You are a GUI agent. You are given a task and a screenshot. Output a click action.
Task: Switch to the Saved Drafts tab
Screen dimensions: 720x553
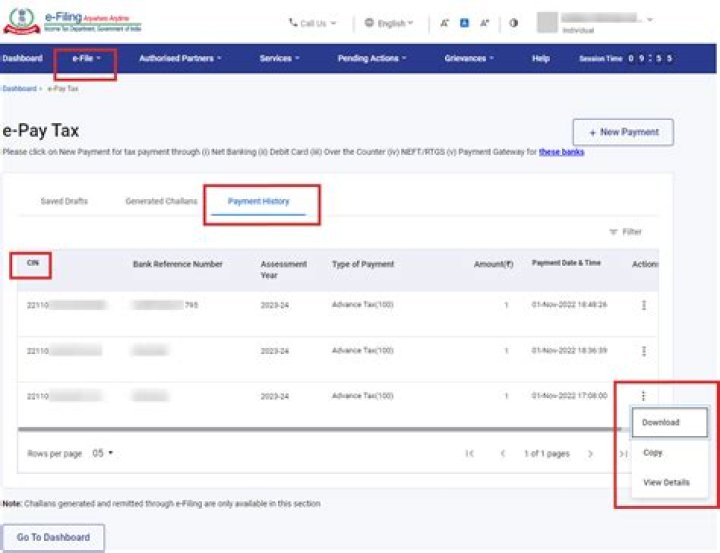(64, 201)
